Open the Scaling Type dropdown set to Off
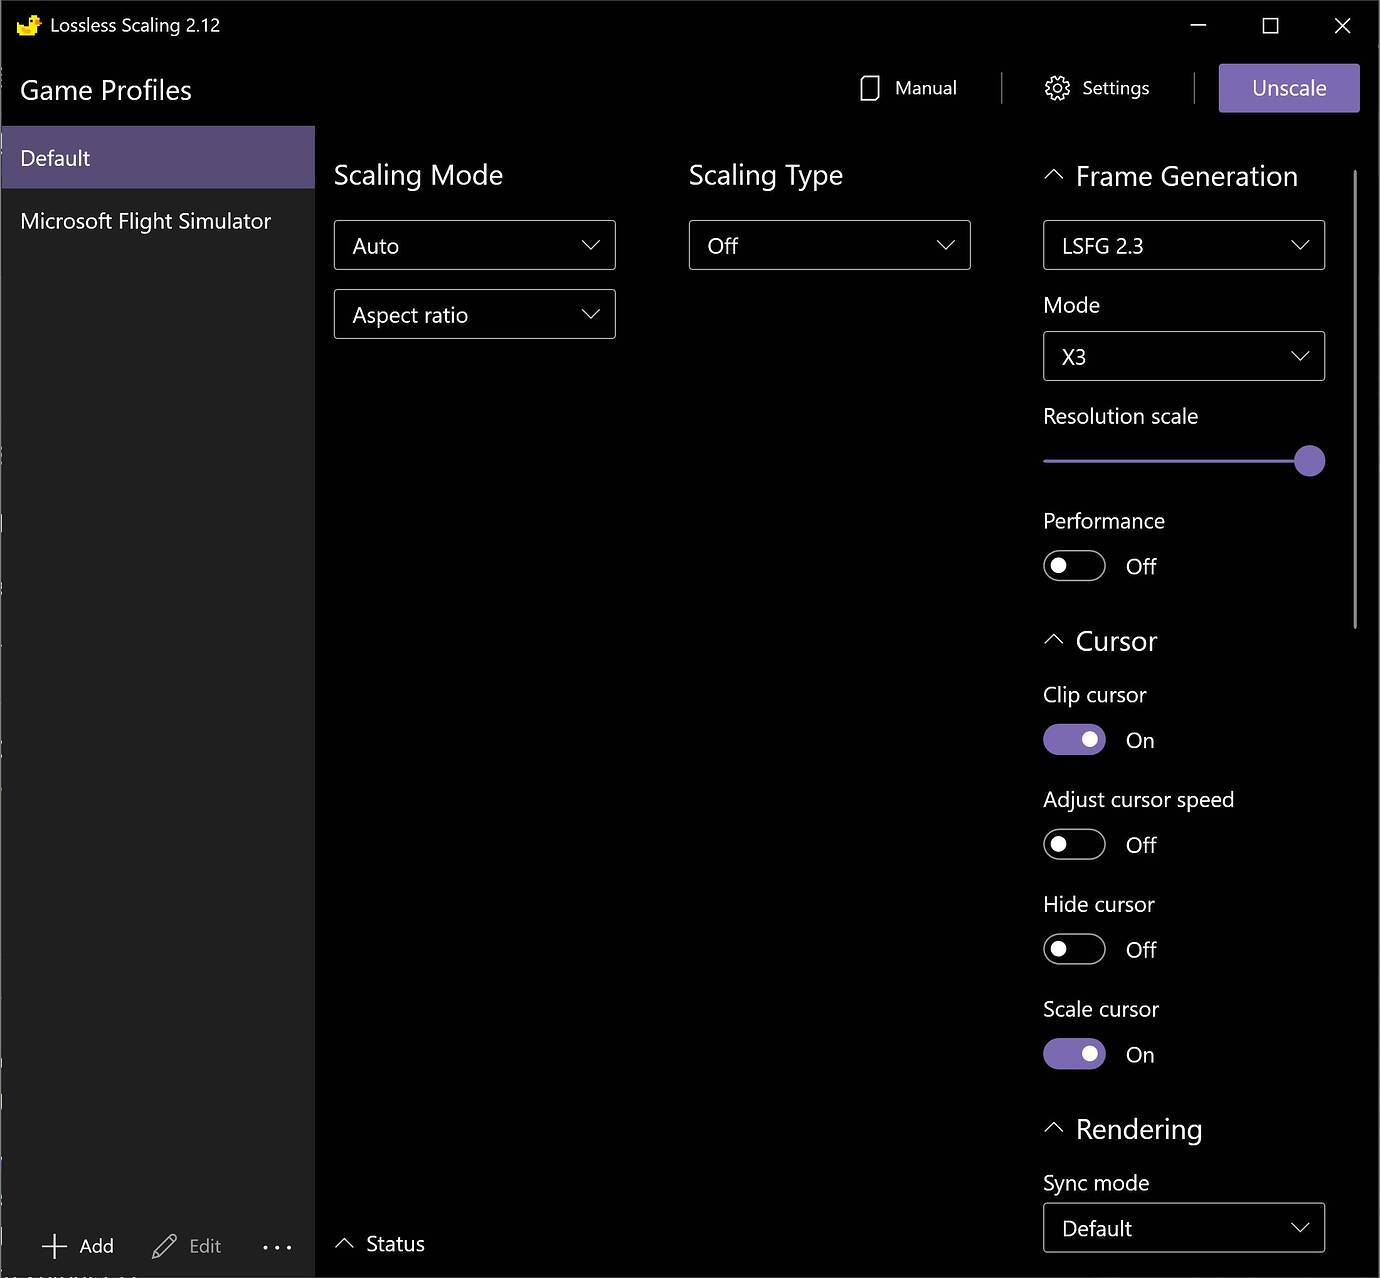1380x1278 pixels. [x=829, y=245]
